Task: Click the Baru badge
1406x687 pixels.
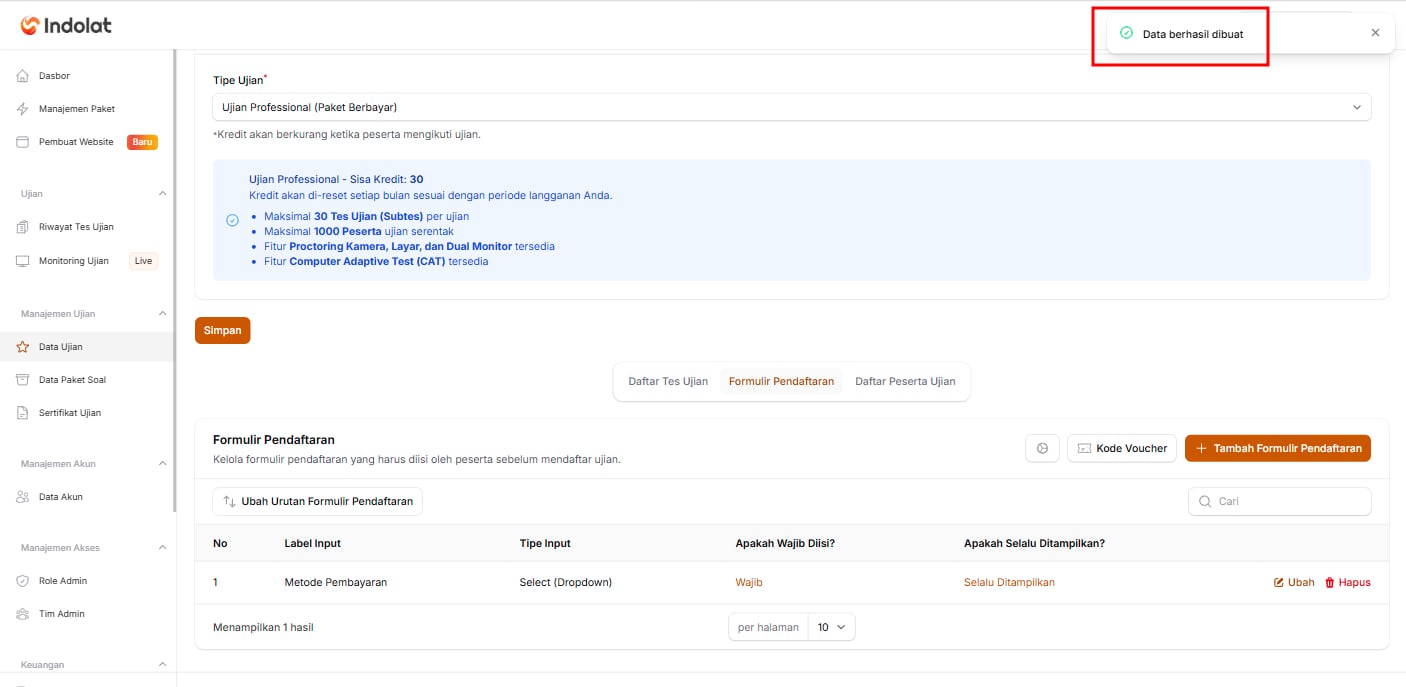Action: (x=142, y=142)
